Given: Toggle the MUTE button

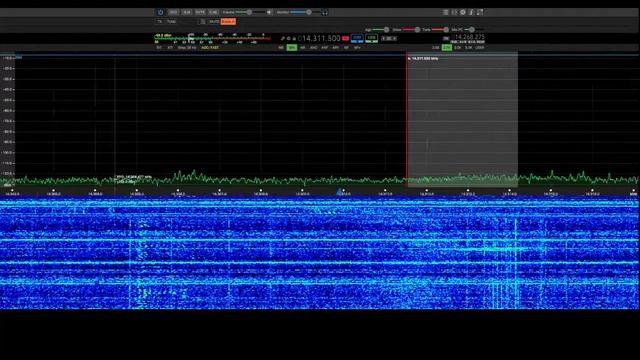Looking at the screenshot, I should pyautogui.click(x=214, y=22).
